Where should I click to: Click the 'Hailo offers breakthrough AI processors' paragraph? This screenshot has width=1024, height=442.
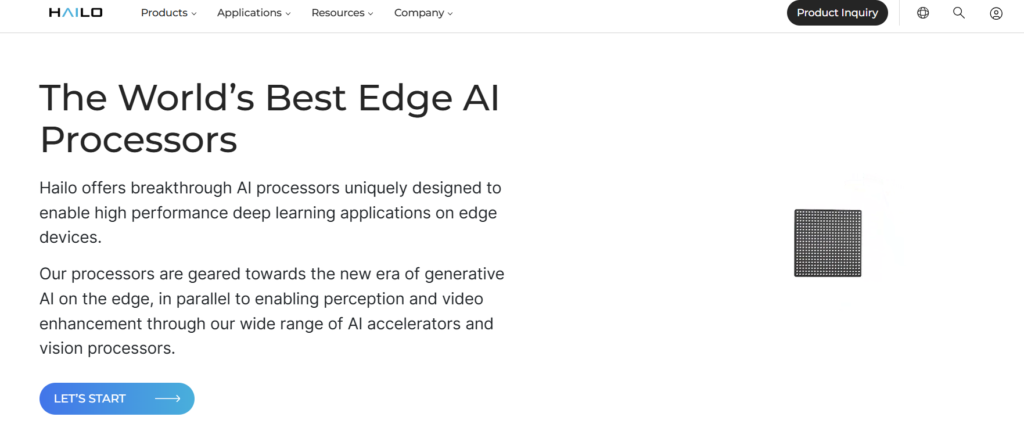tap(270, 212)
